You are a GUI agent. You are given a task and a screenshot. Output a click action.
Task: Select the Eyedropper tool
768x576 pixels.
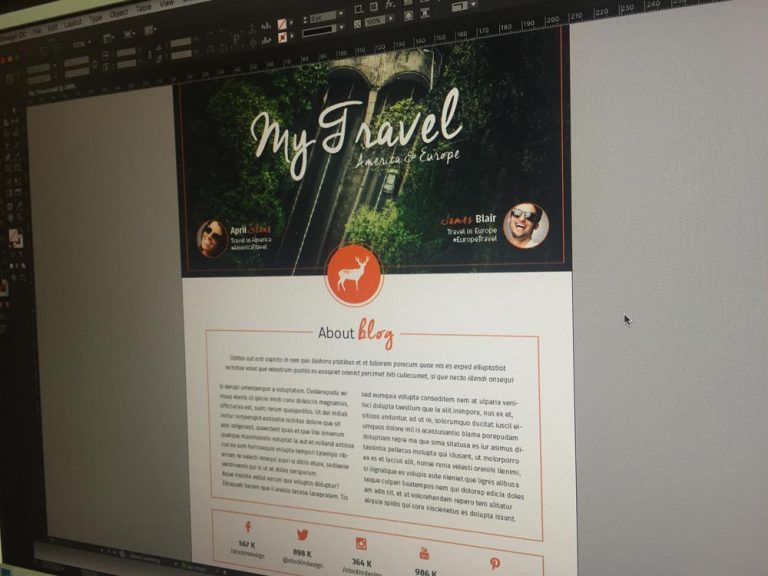pyautogui.click(x=20, y=205)
